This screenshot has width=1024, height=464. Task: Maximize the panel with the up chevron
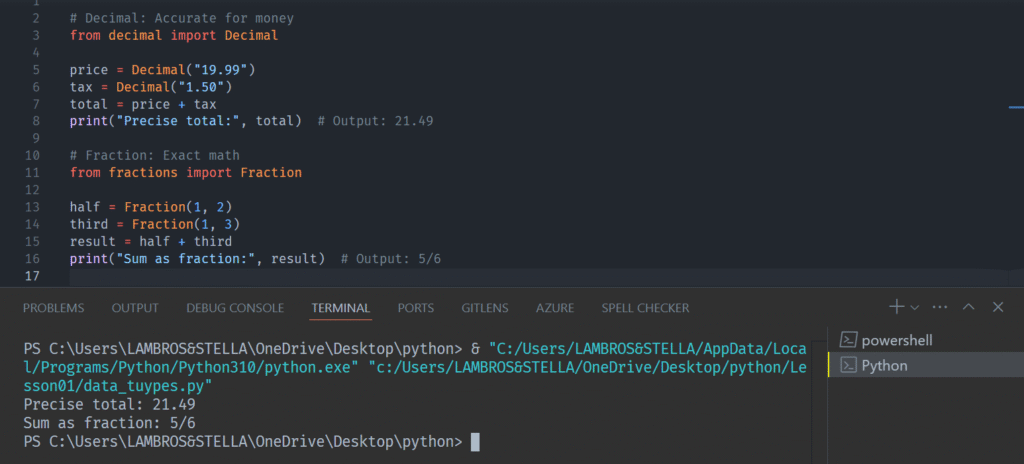coord(968,307)
